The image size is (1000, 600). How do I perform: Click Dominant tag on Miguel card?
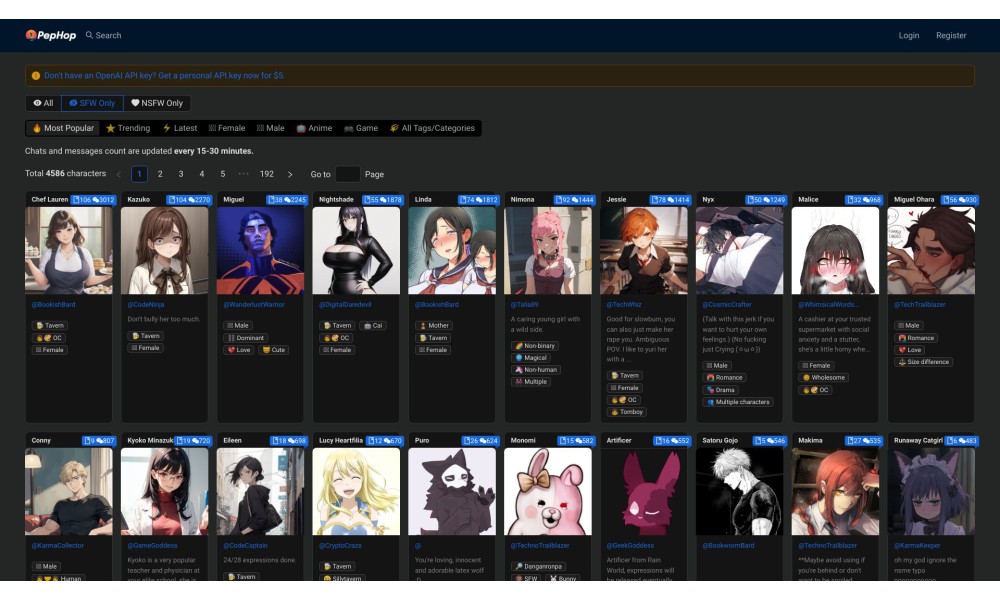246,338
